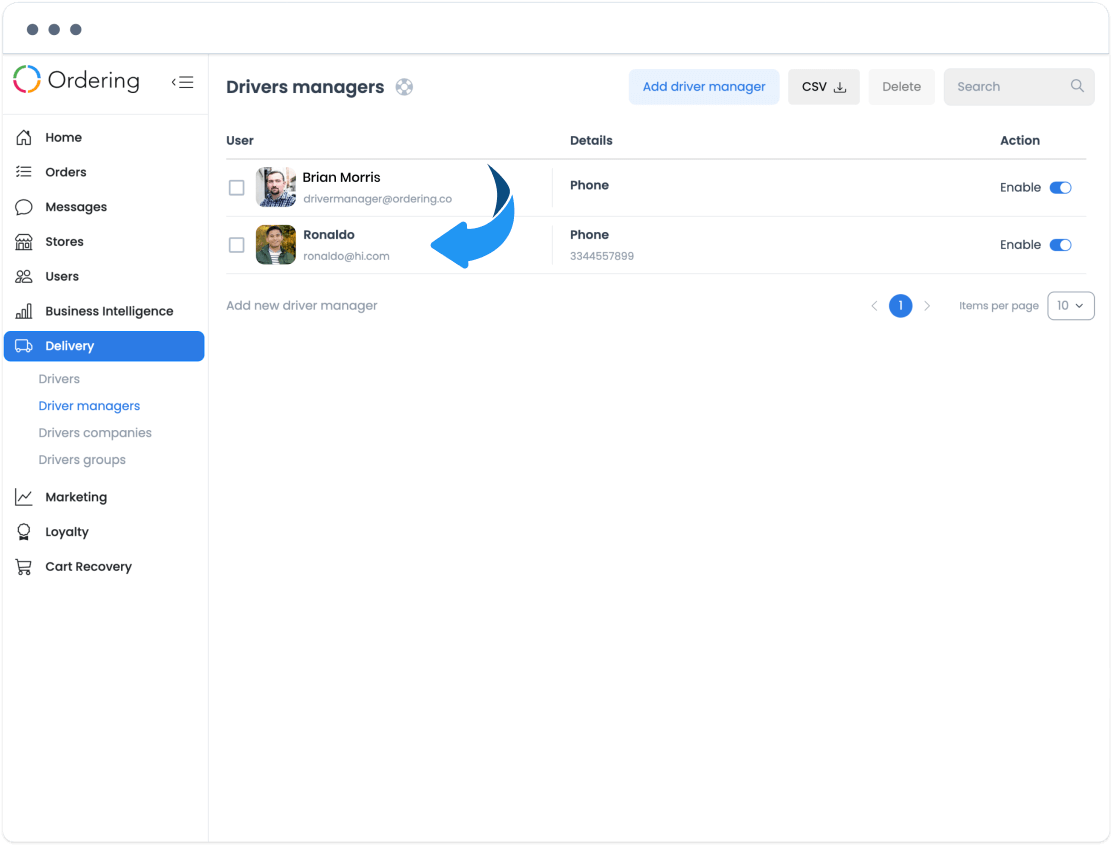This screenshot has width=1113, height=847.
Task: Go to the Drivers groups submenu page
Action: pos(82,460)
